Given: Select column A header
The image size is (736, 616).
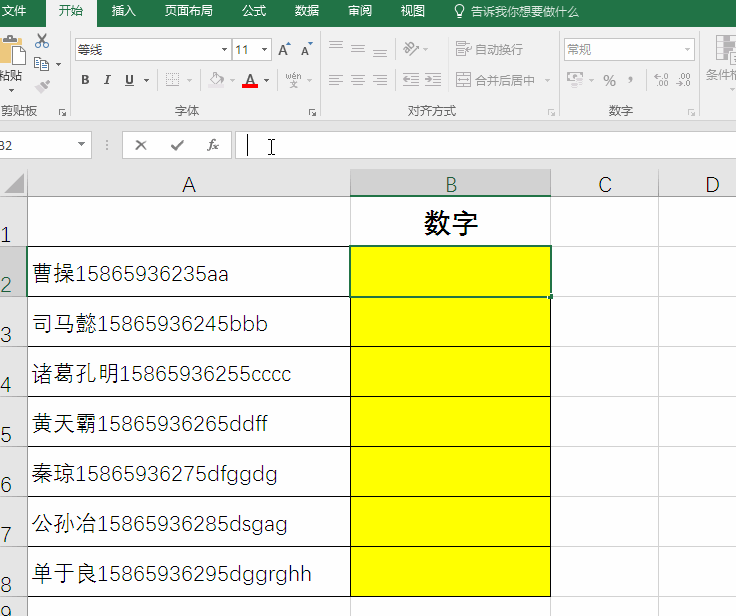Looking at the screenshot, I should pos(189,184).
